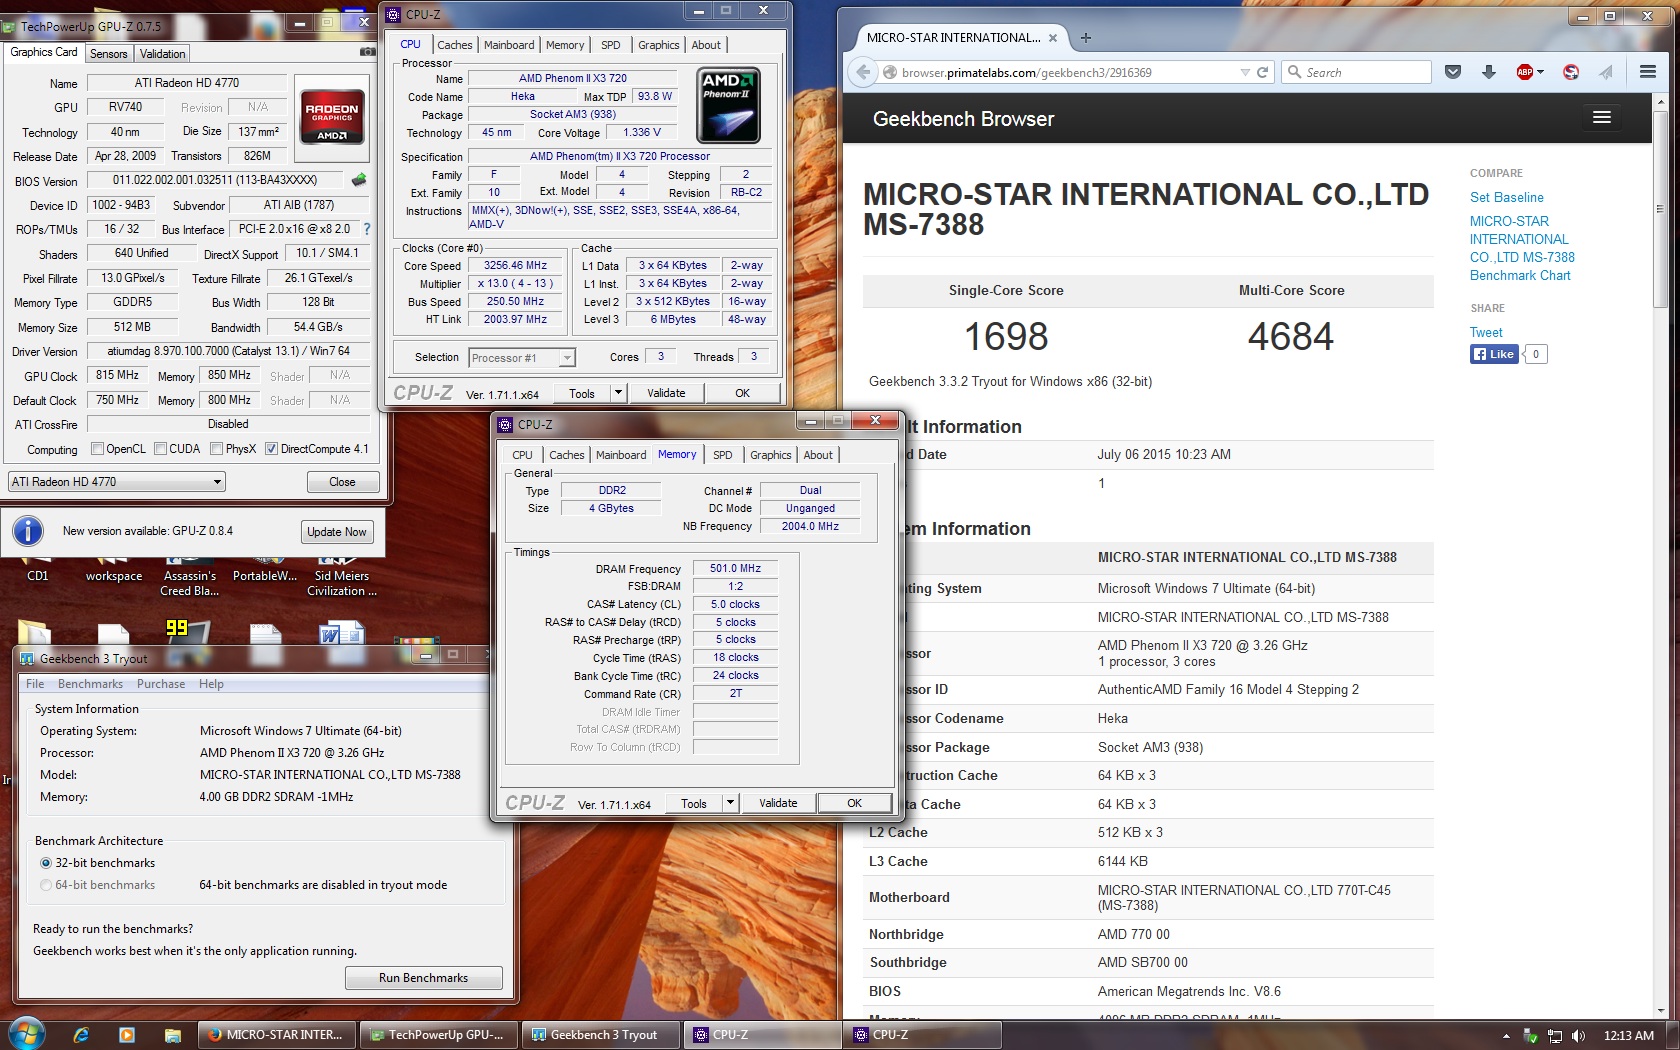Switch to the Validation tab in GPU-Z

click(x=162, y=54)
